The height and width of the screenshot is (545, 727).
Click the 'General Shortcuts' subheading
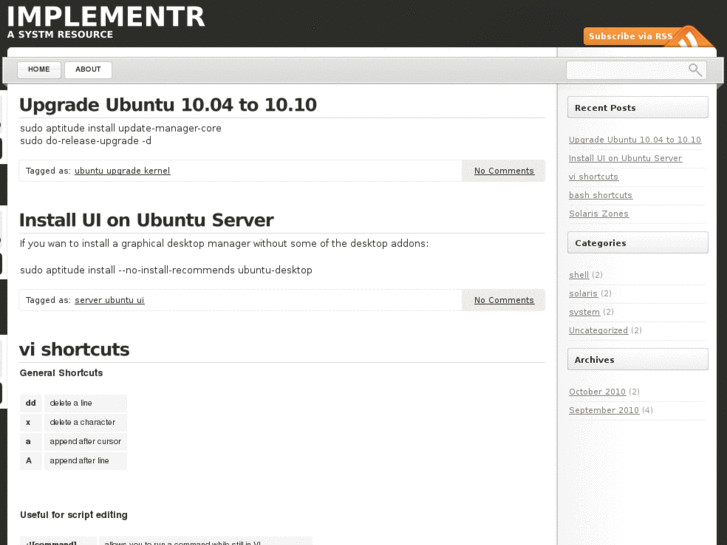(x=61, y=373)
